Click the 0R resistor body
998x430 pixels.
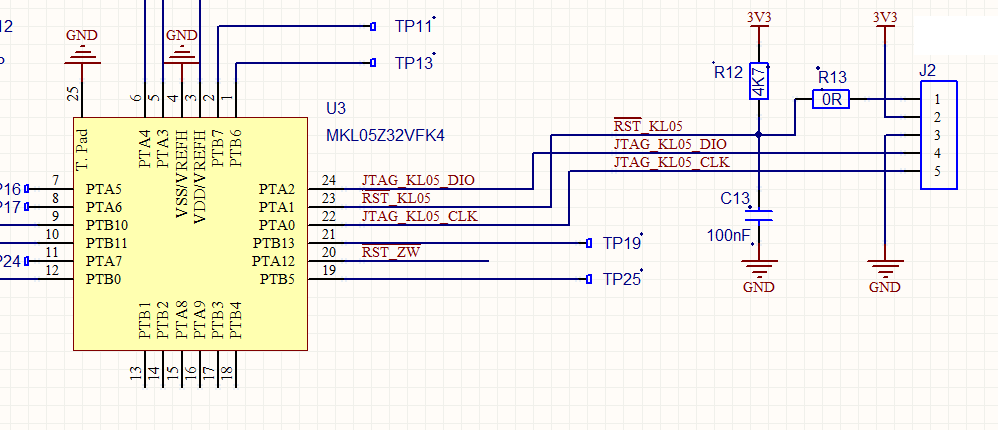[831, 99]
